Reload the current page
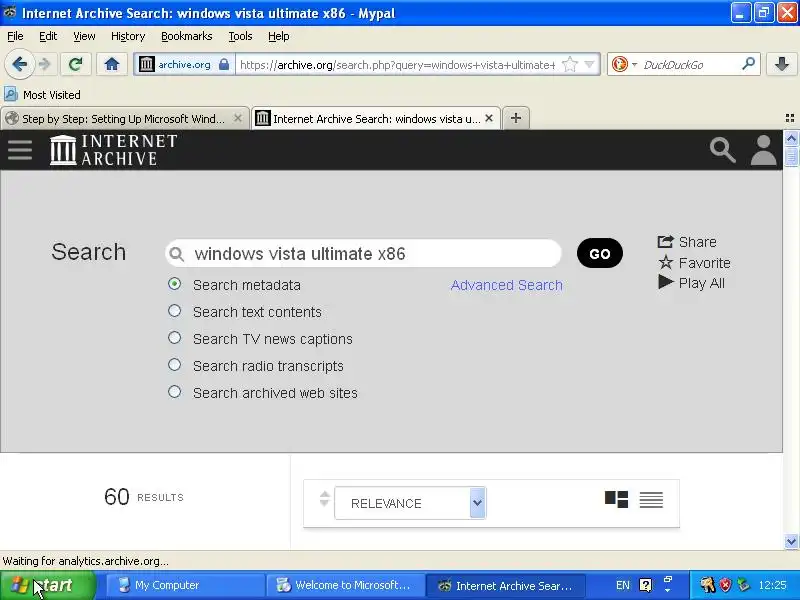The image size is (800, 600). pyautogui.click(x=76, y=64)
